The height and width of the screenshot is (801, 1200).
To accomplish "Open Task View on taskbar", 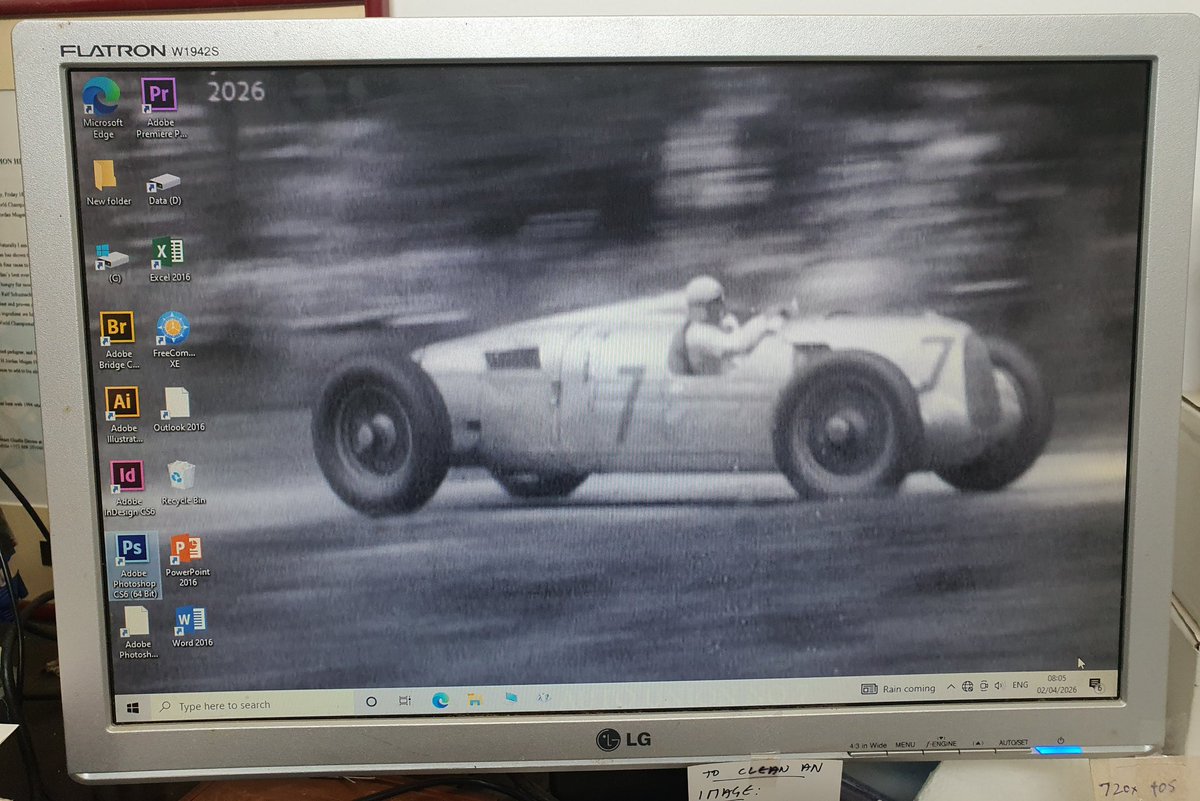I will coord(405,701).
